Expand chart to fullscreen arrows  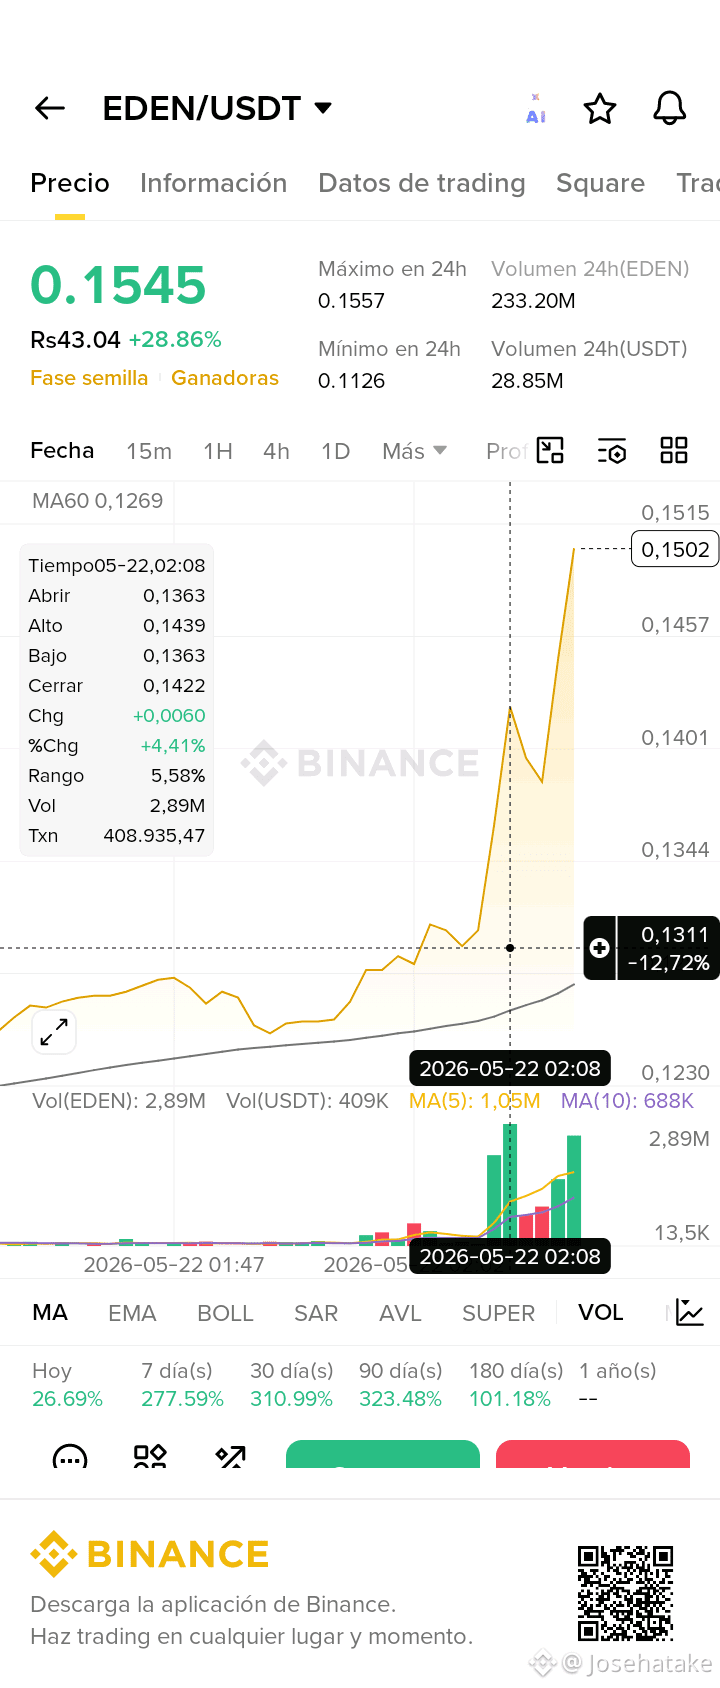coord(54,1031)
